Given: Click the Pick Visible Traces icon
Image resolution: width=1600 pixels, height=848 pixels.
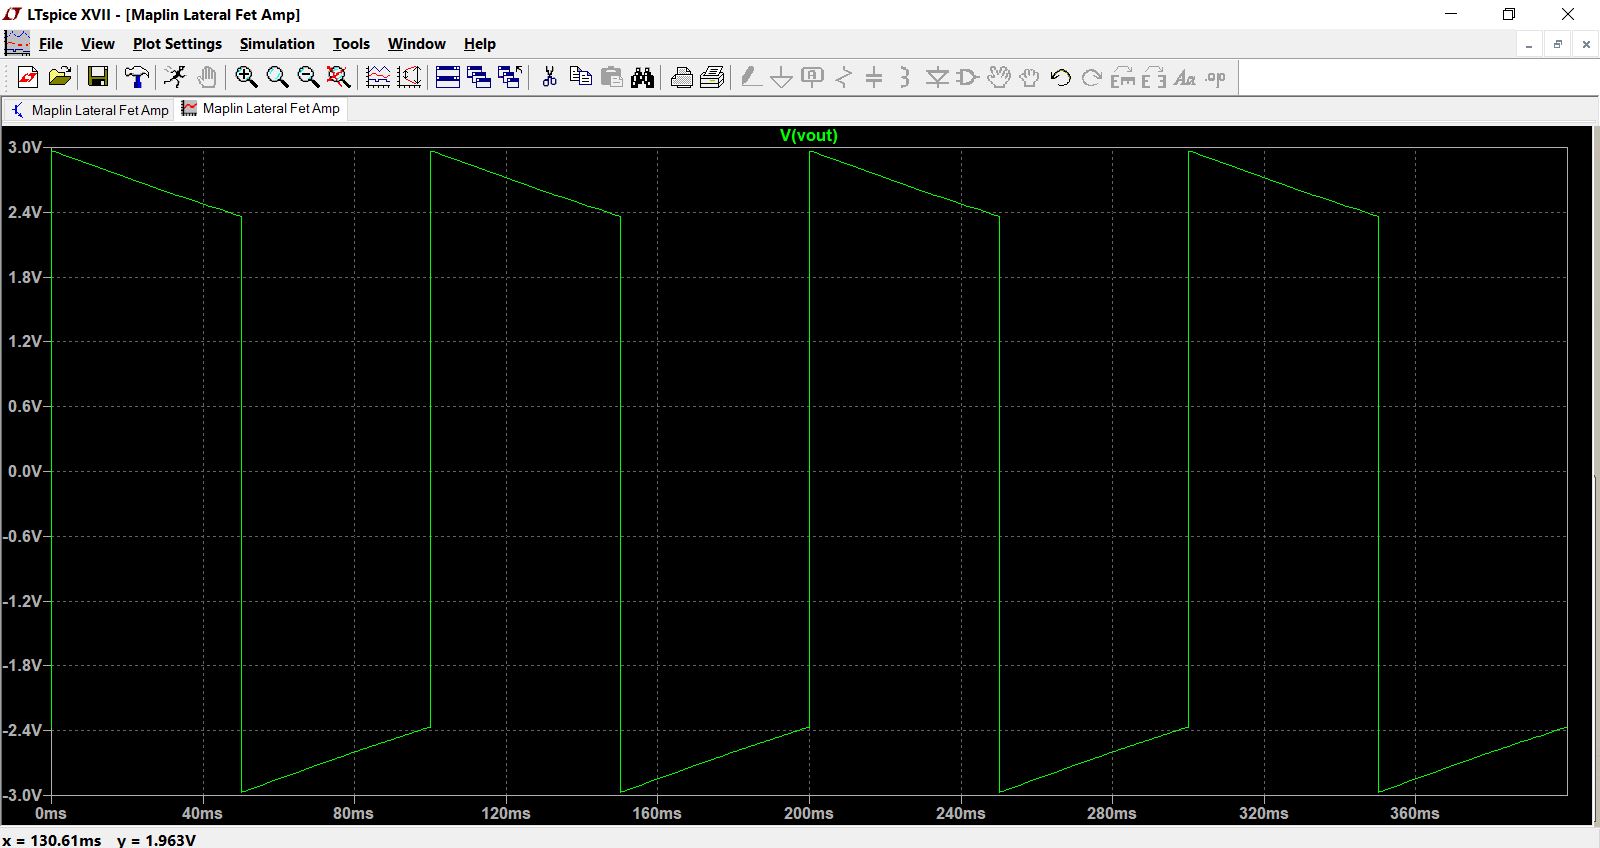Looking at the screenshot, I should (x=378, y=77).
